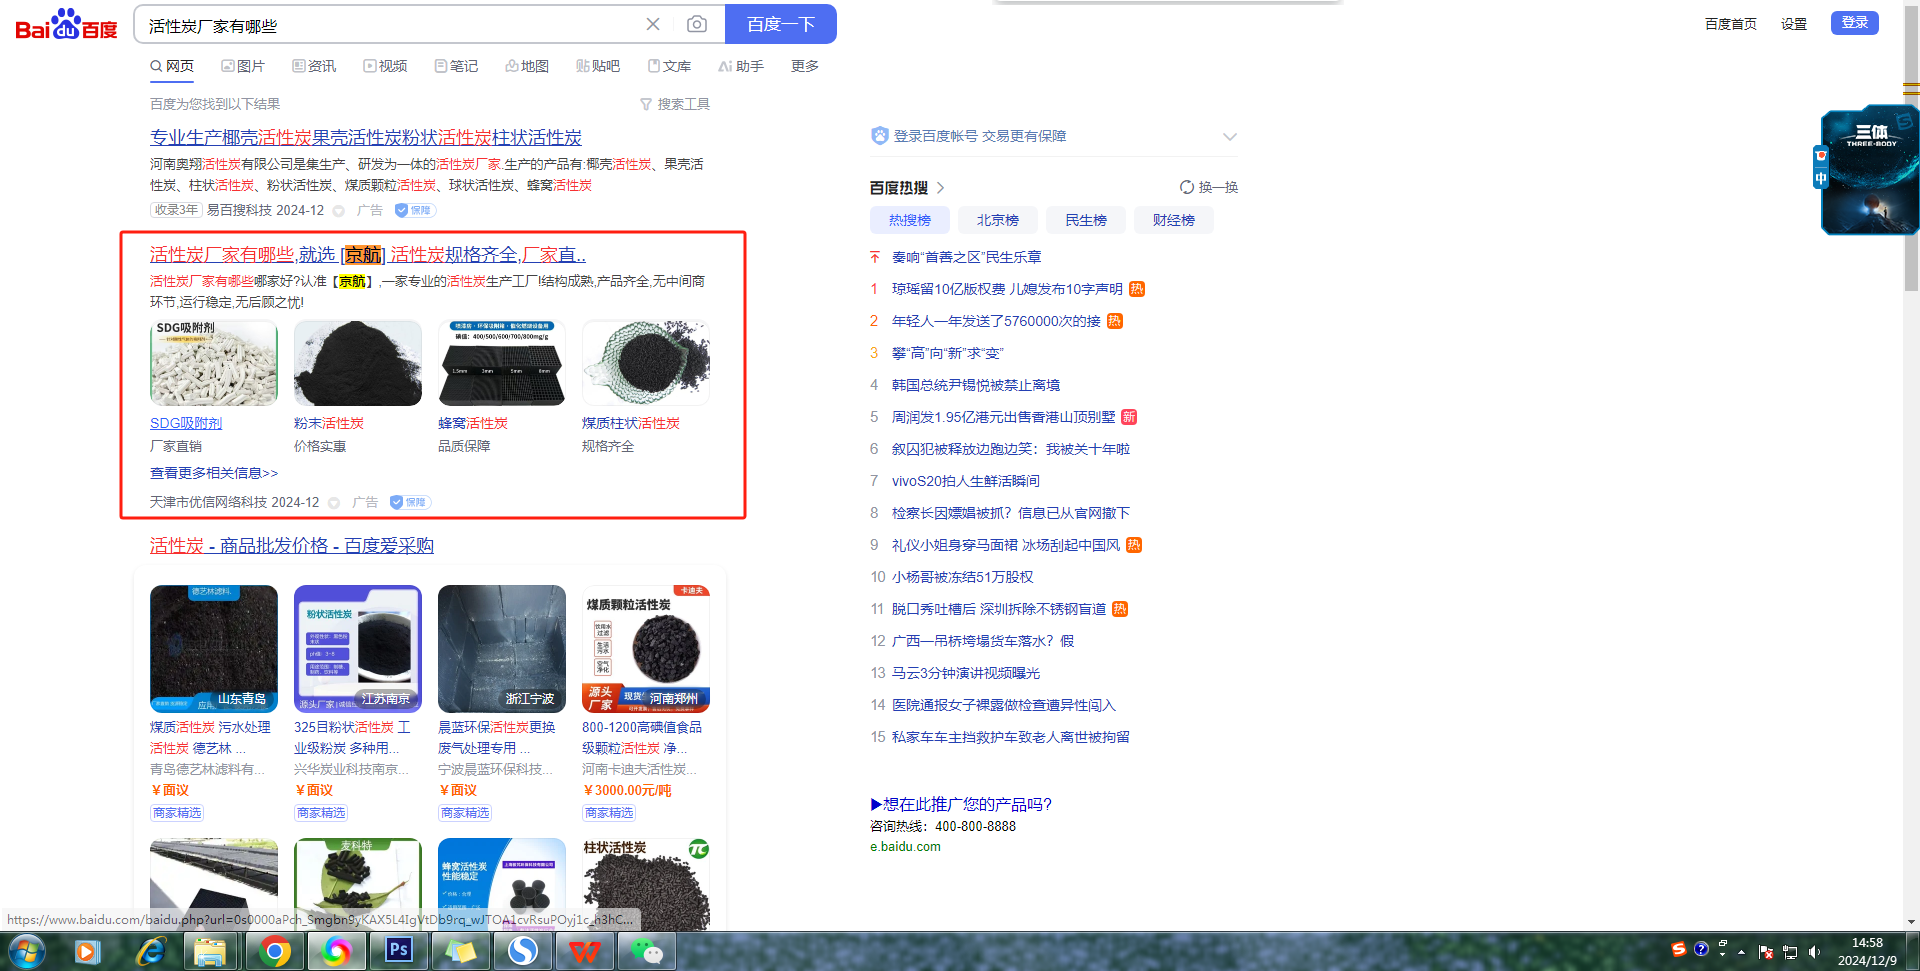
Task: Open the 蜂窝活性炭 product thumbnail
Action: (x=502, y=362)
